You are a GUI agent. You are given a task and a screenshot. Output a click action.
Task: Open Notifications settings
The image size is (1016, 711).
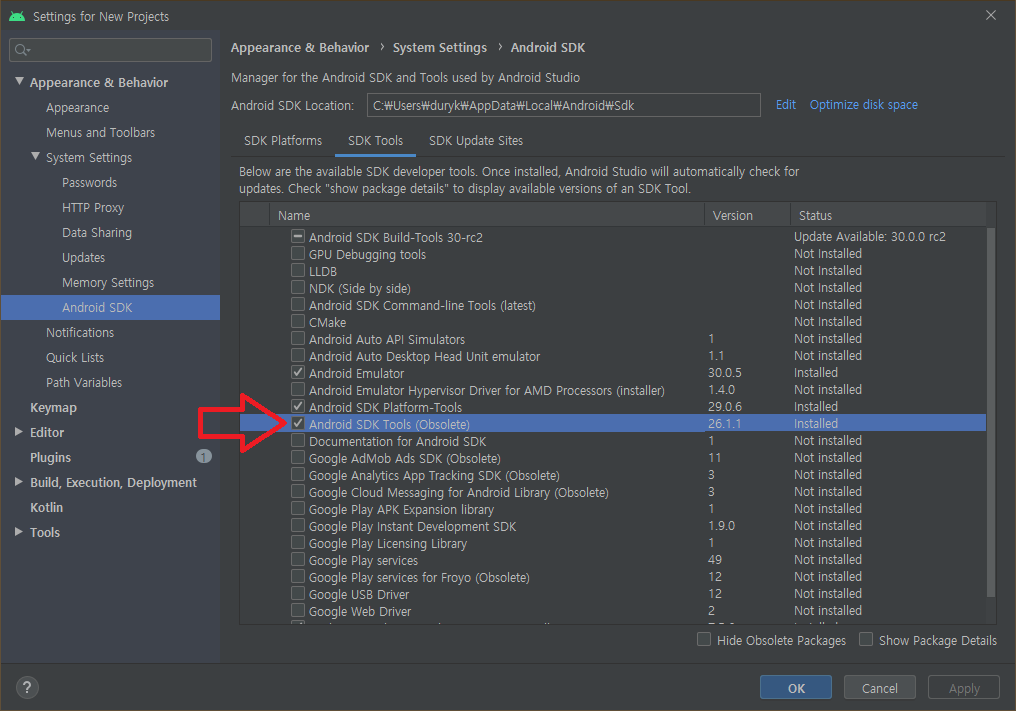pyautogui.click(x=80, y=332)
